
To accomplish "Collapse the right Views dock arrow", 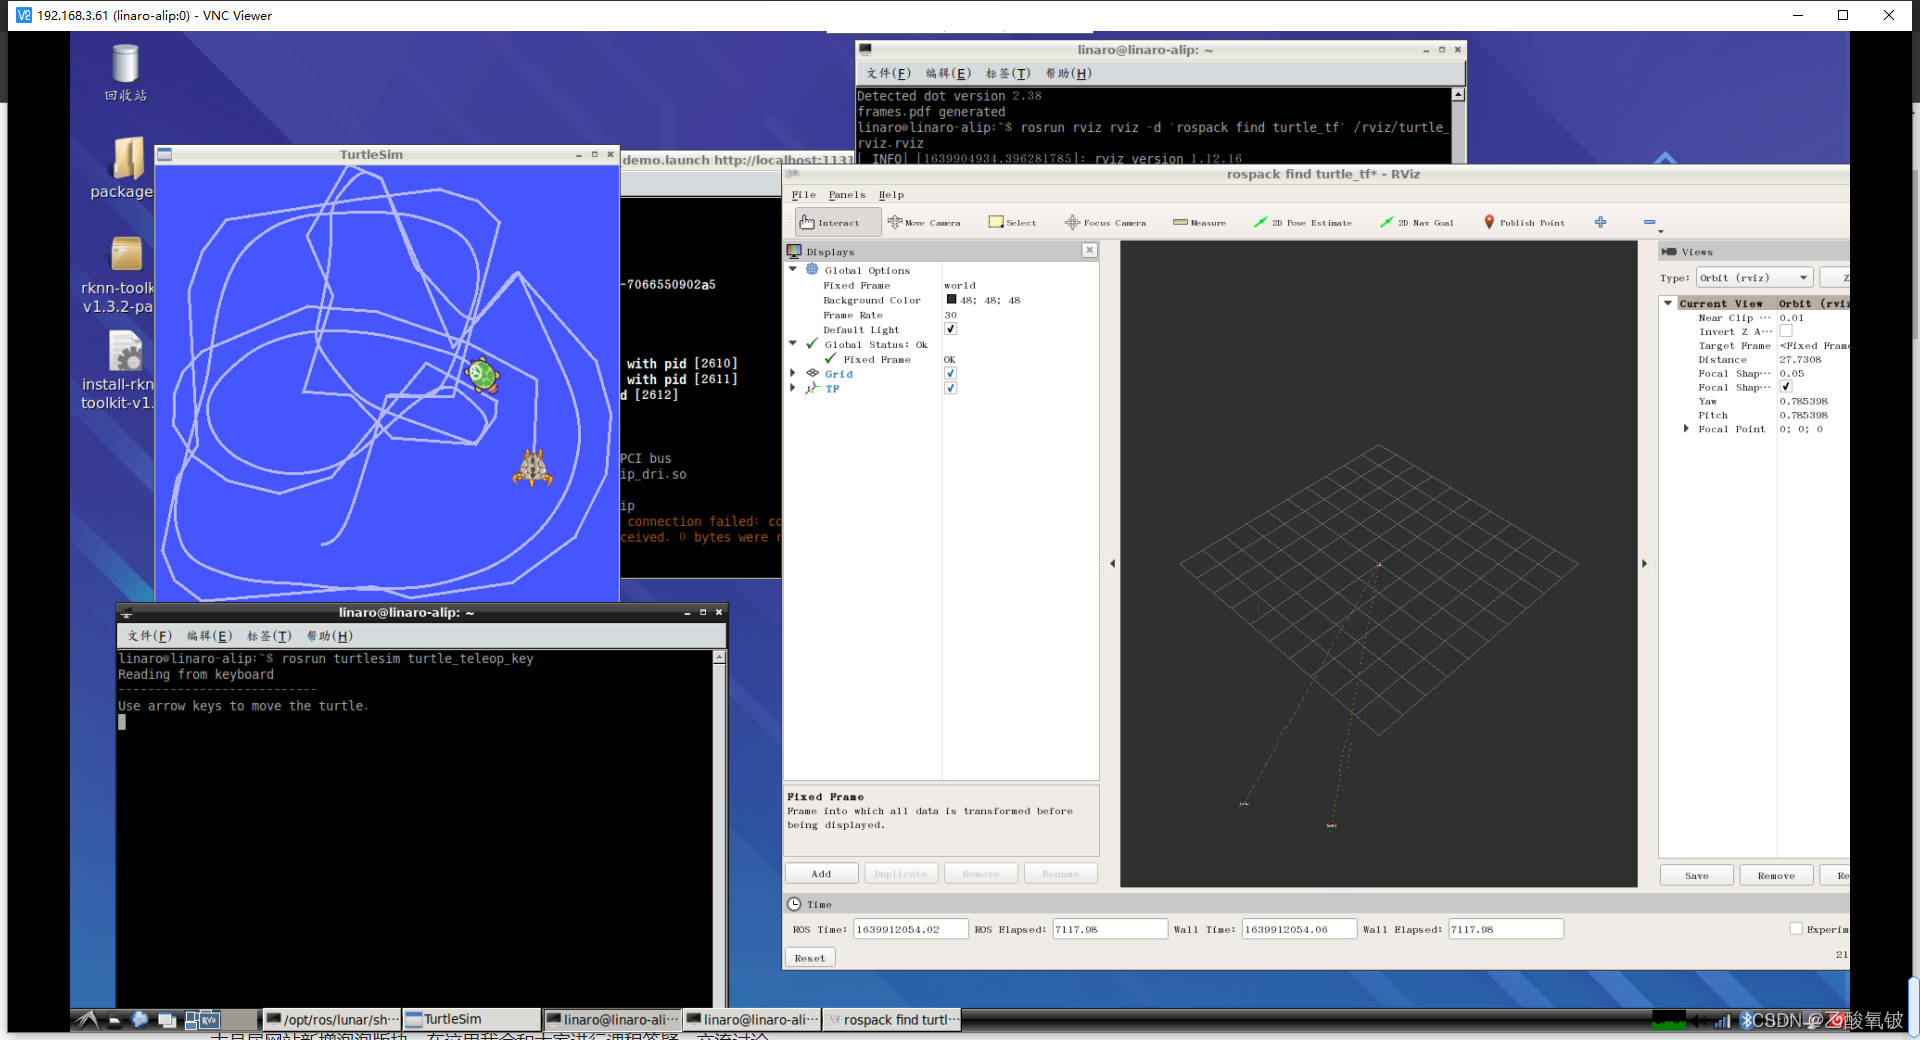I will [1644, 564].
